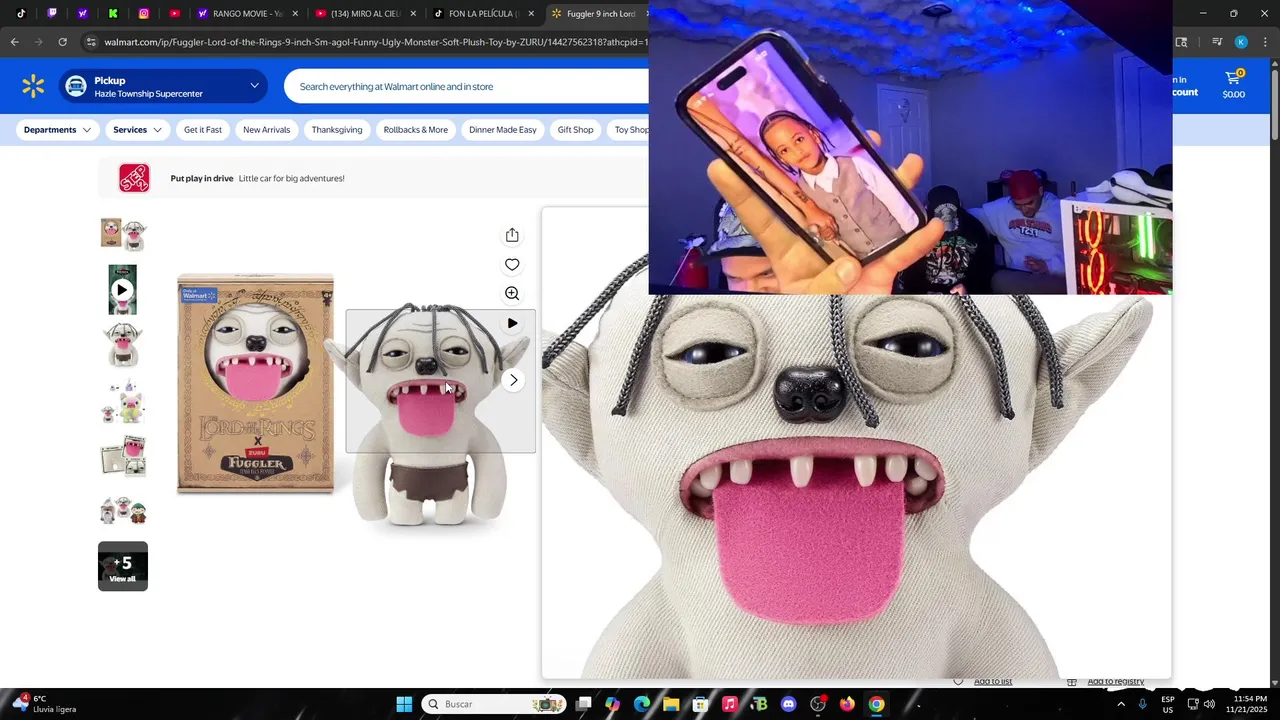Select the video thumbnail with play button
1280x720 pixels.
[123, 290]
